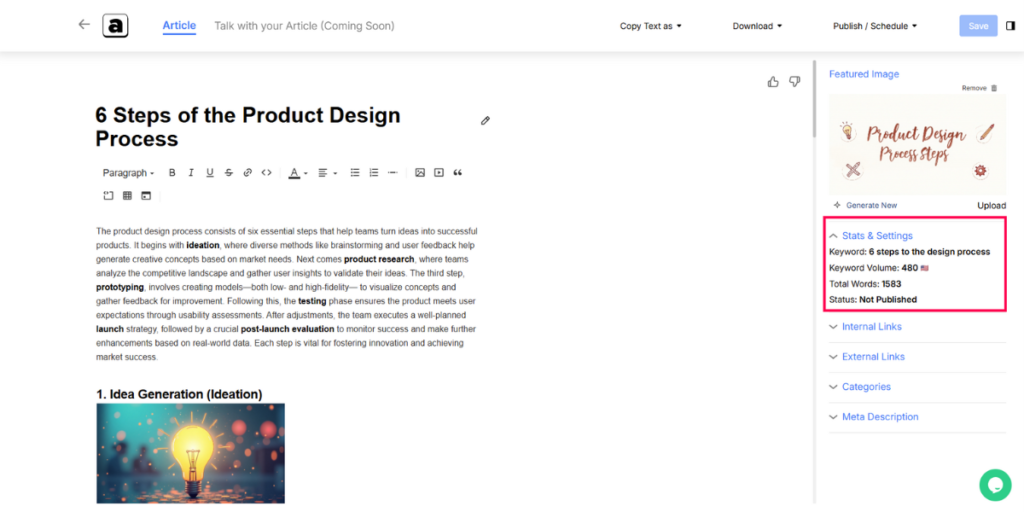
Task: Open the Publish / Schedule dropdown
Action: [x=875, y=26]
